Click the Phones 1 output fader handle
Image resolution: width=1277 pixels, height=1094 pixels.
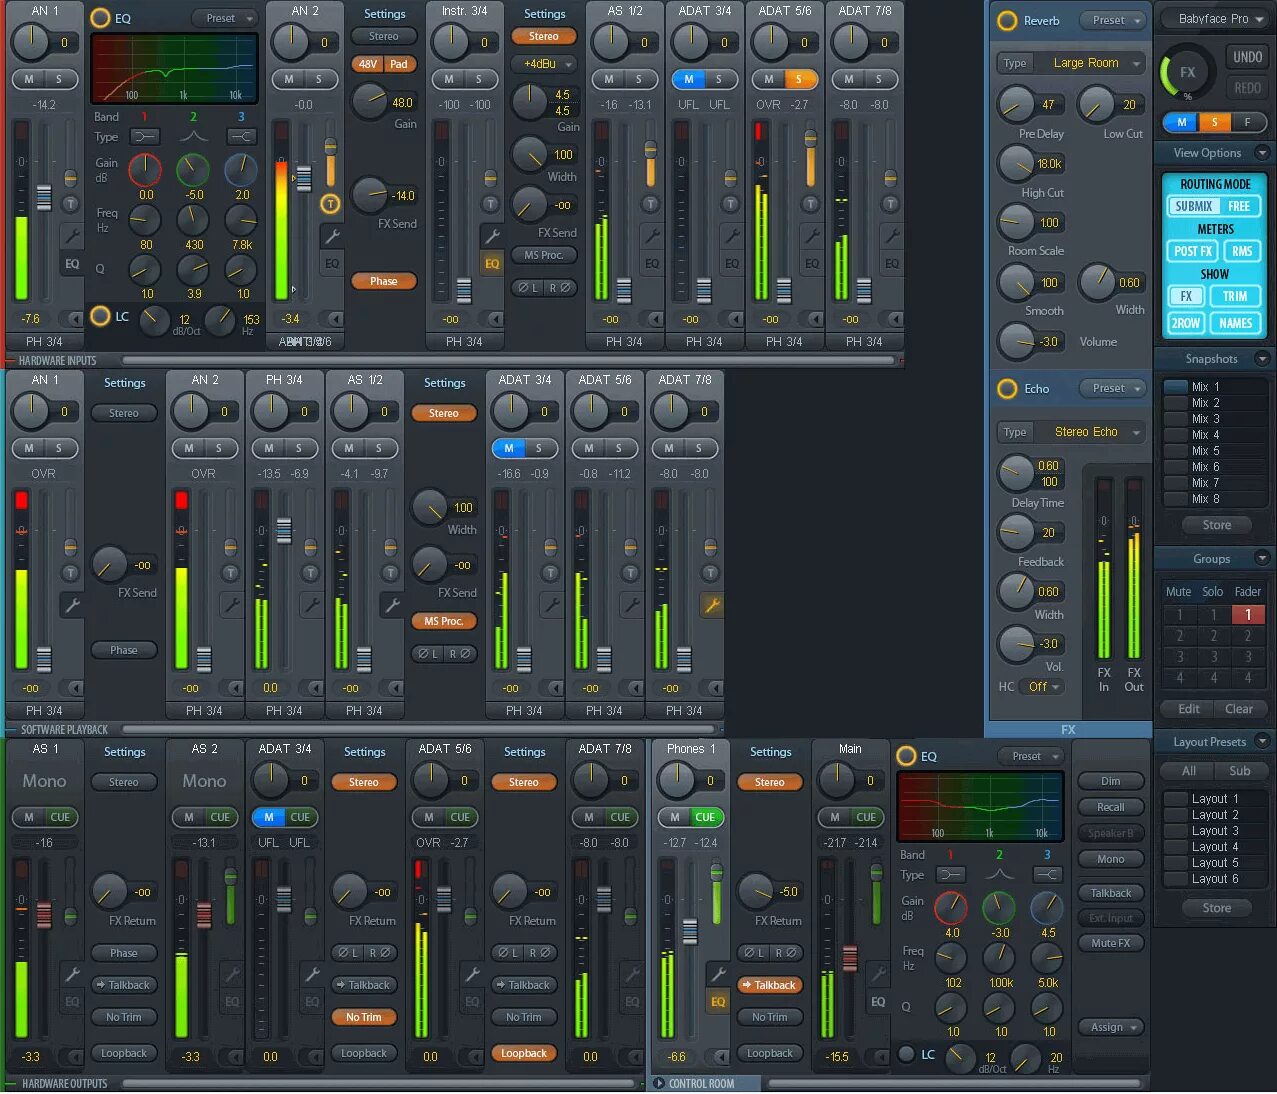tap(690, 932)
